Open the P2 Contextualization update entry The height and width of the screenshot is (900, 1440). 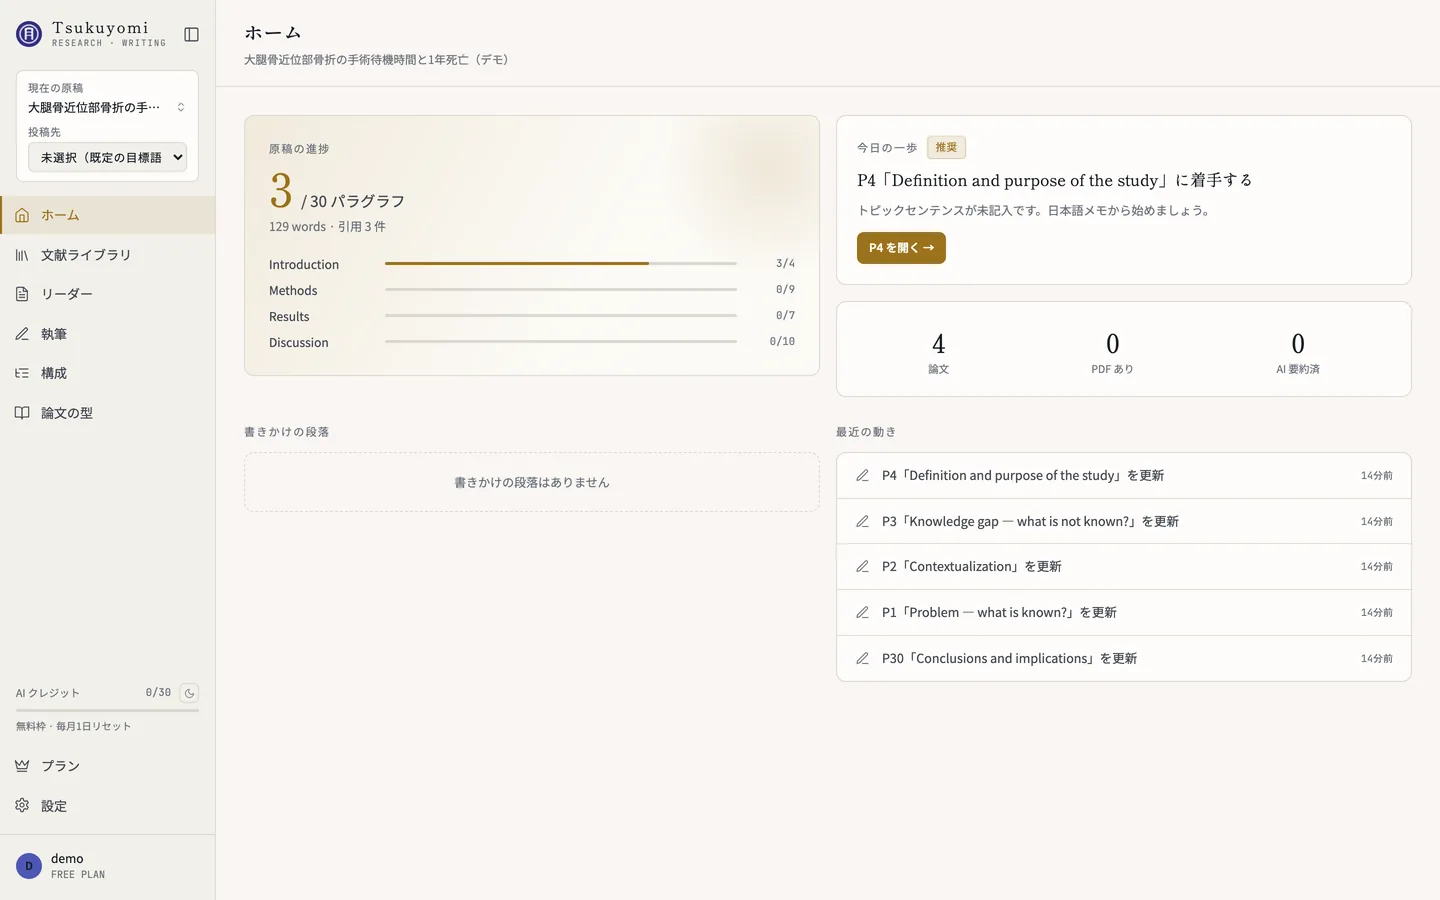pyautogui.click(x=1123, y=566)
